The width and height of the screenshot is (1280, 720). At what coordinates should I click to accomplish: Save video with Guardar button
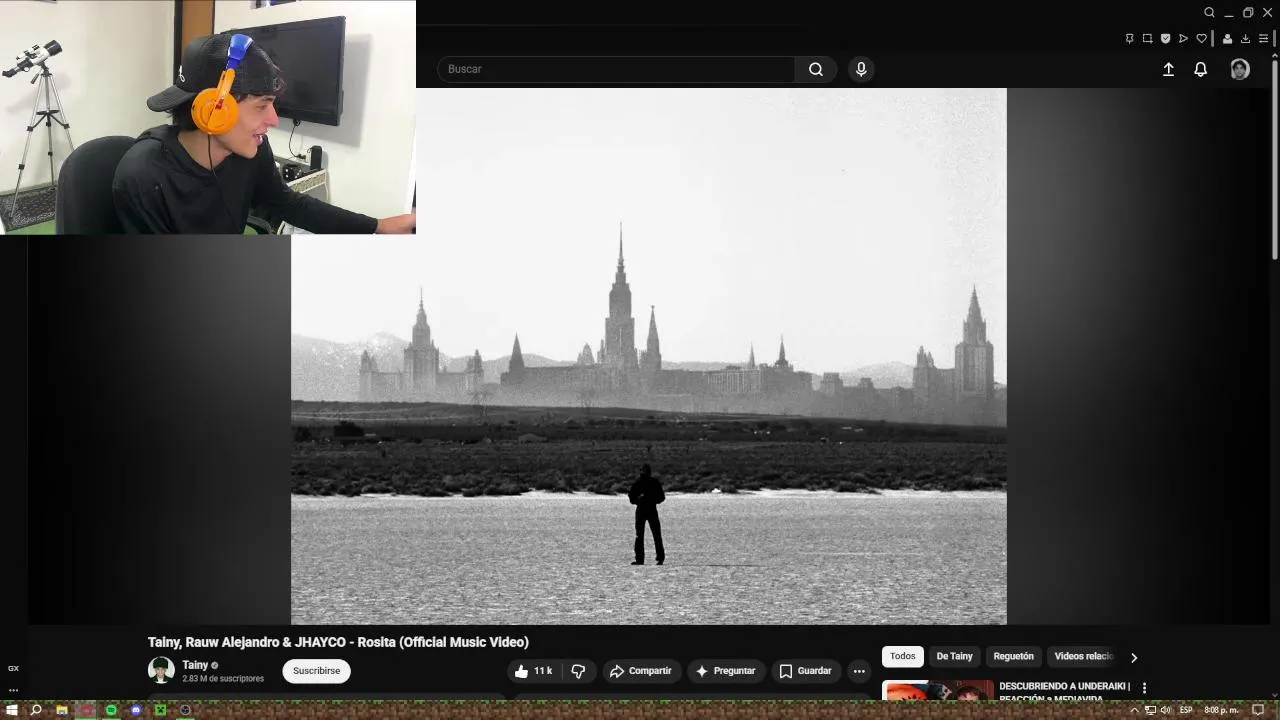[806, 671]
